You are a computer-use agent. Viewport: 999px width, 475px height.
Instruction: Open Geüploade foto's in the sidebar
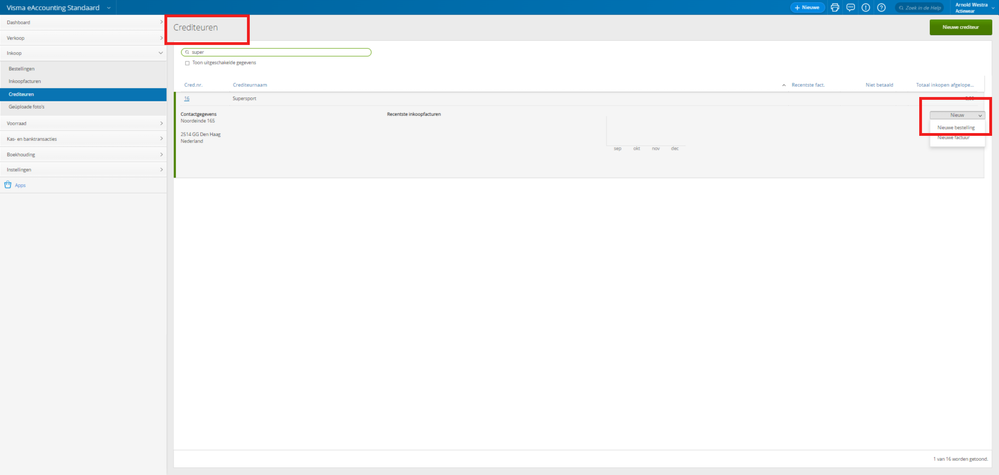(26, 107)
